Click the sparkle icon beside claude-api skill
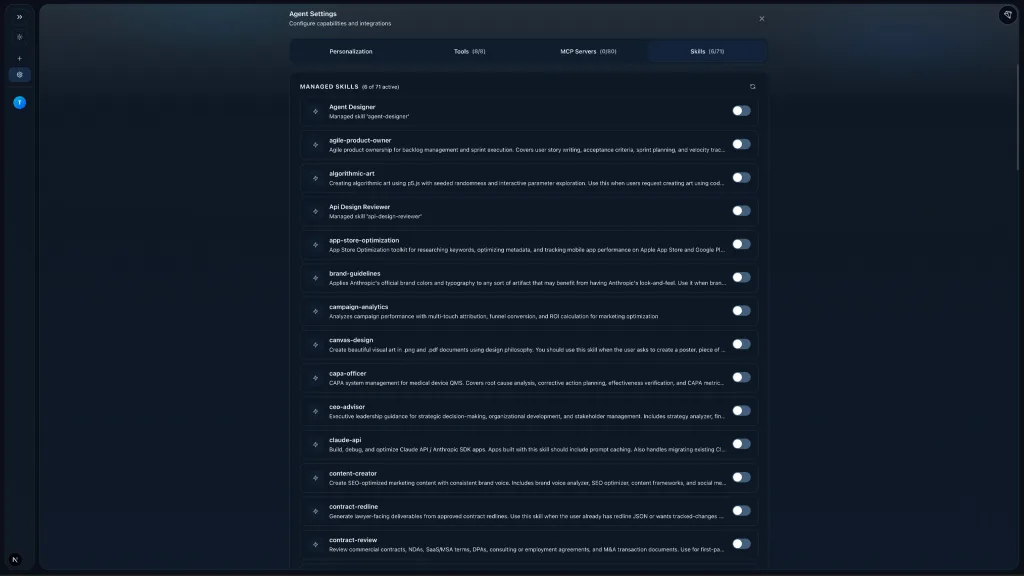This screenshot has height=576, width=1024. (x=316, y=444)
